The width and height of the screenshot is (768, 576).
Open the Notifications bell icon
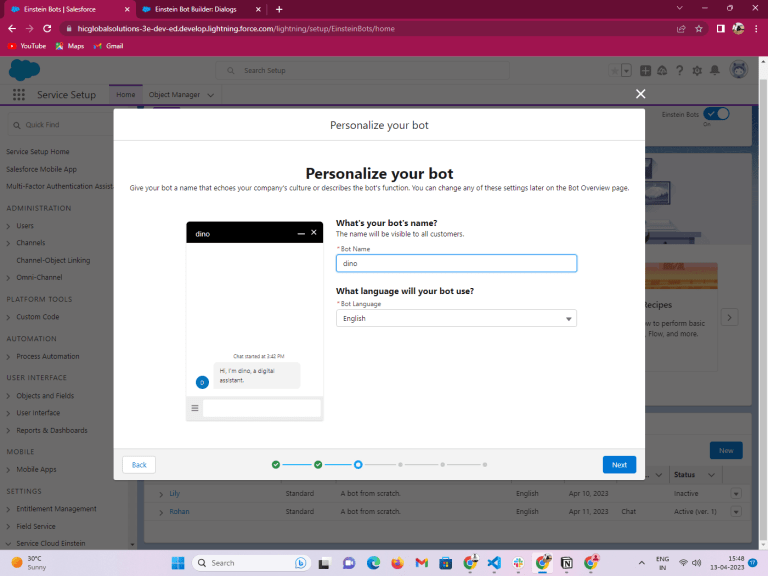(x=715, y=71)
